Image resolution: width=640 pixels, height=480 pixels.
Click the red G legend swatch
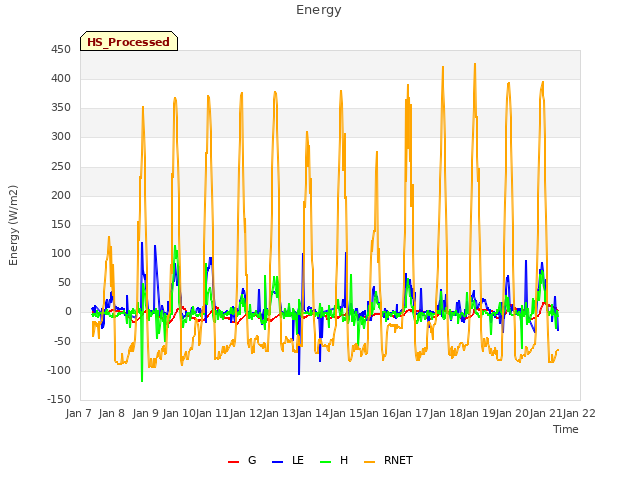(233, 462)
